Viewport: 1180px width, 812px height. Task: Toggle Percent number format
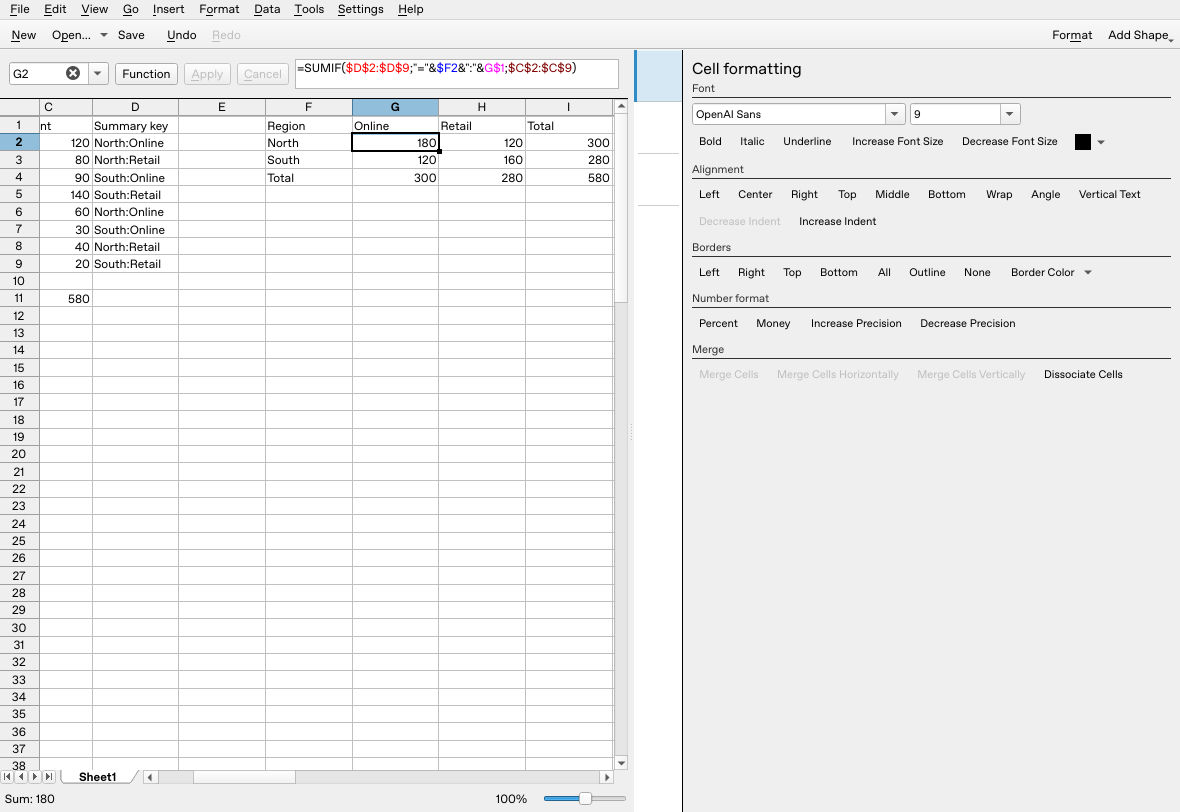pos(718,324)
